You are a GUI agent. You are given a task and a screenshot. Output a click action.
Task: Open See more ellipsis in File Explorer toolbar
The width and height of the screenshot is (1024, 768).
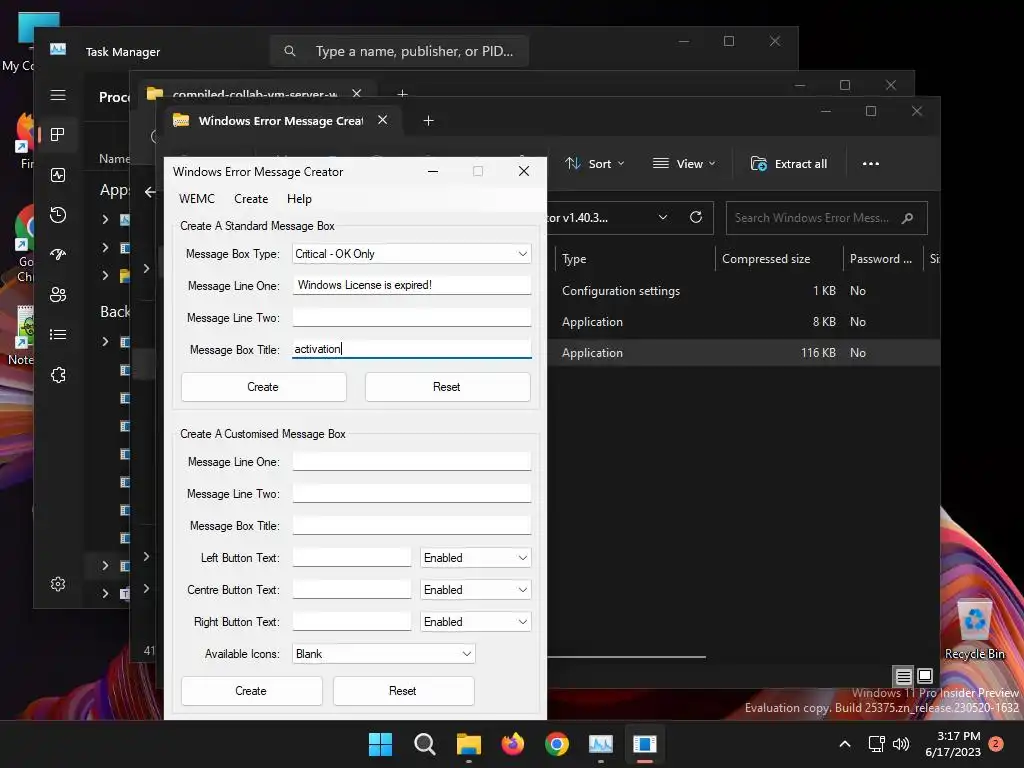(x=871, y=164)
